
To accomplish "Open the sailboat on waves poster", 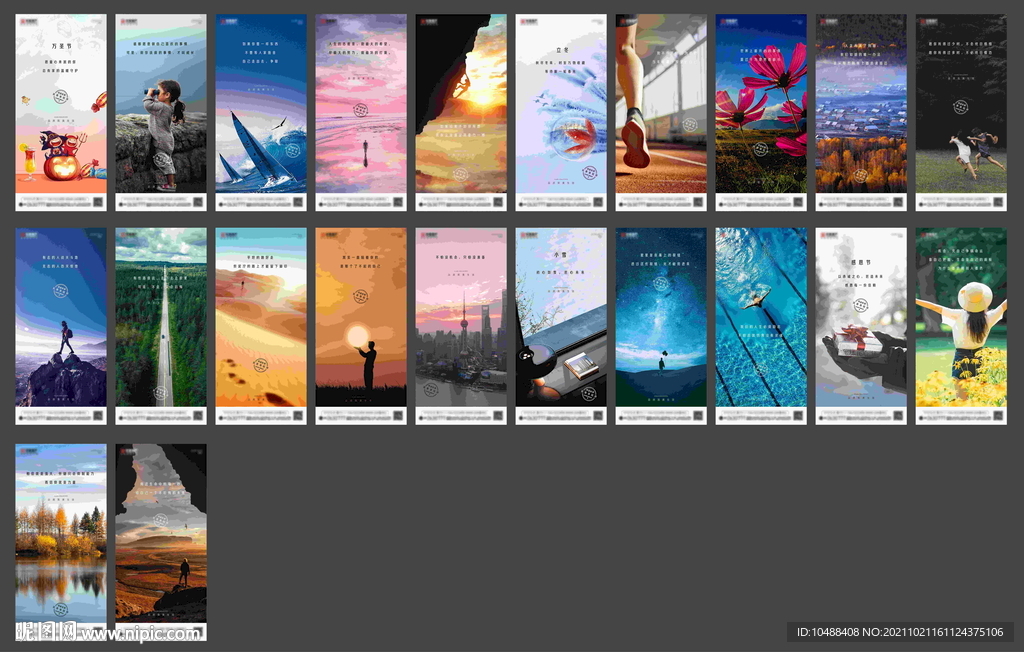I will tap(261, 112).
